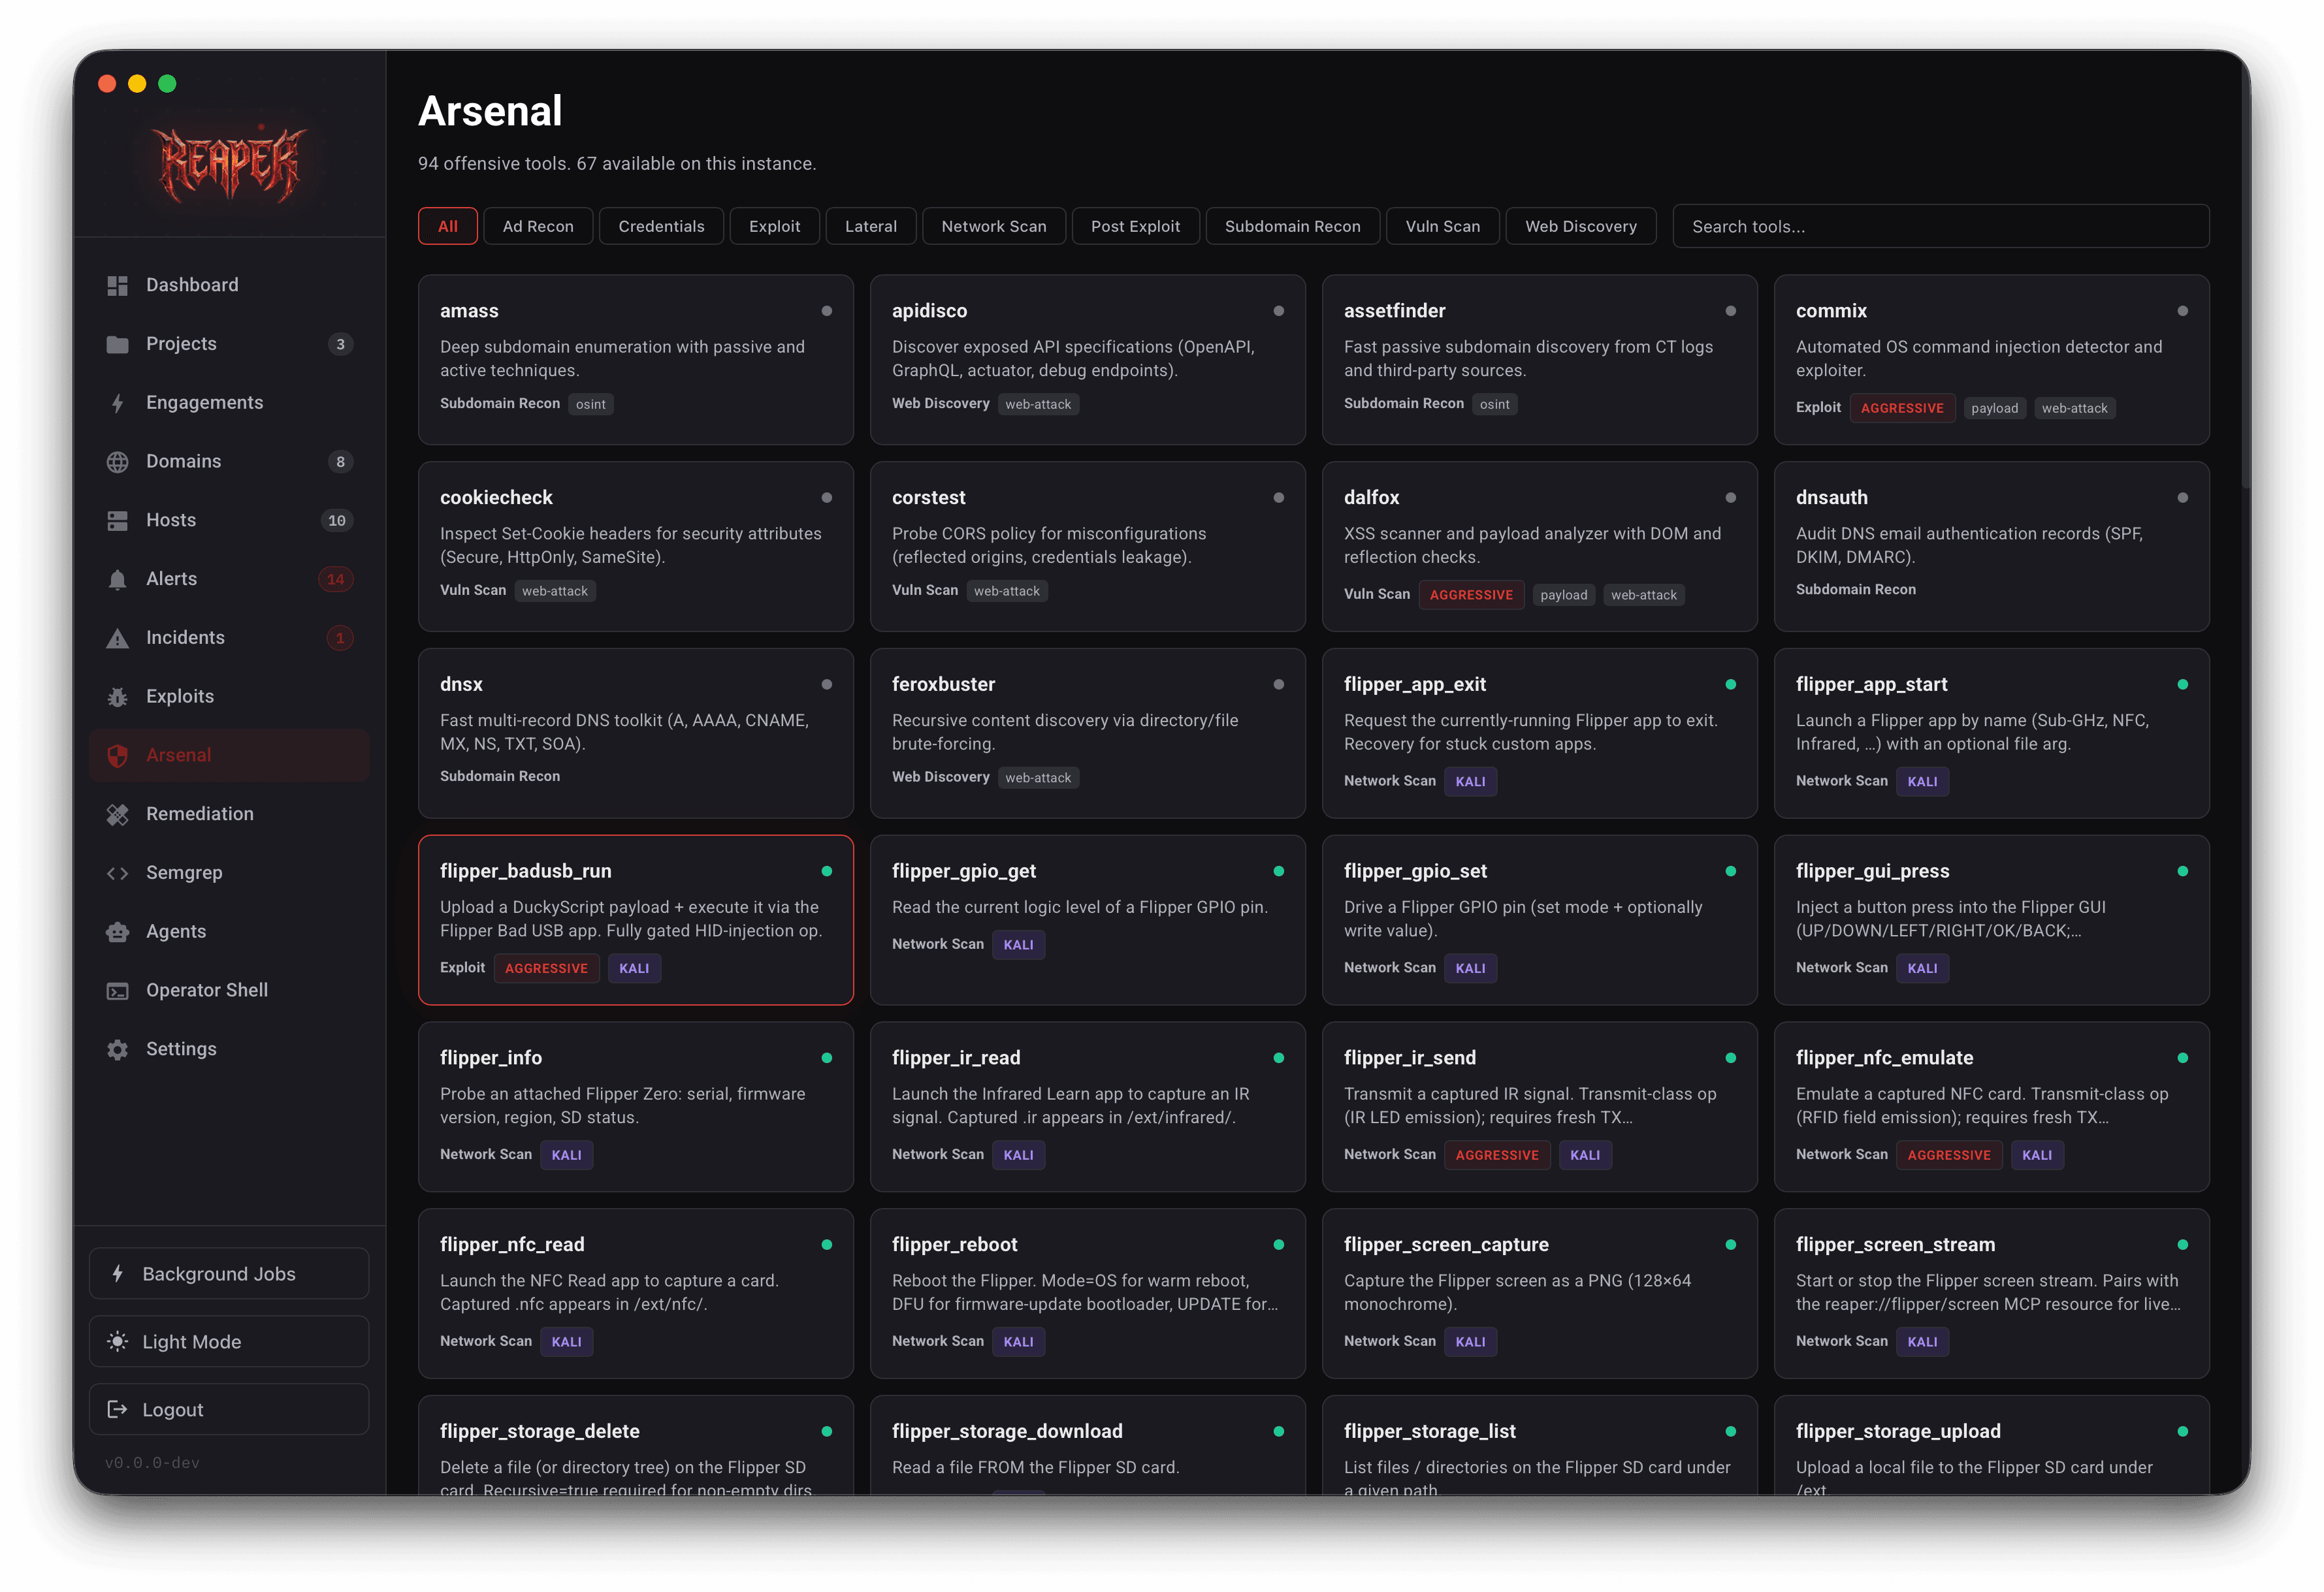Click the Arsenal shield icon
The height and width of the screenshot is (1592, 2324).
pos(117,756)
